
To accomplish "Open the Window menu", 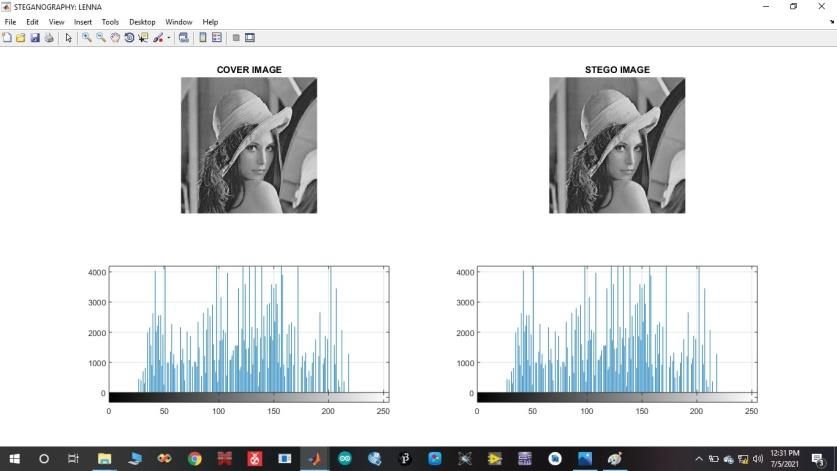I will (x=178, y=22).
